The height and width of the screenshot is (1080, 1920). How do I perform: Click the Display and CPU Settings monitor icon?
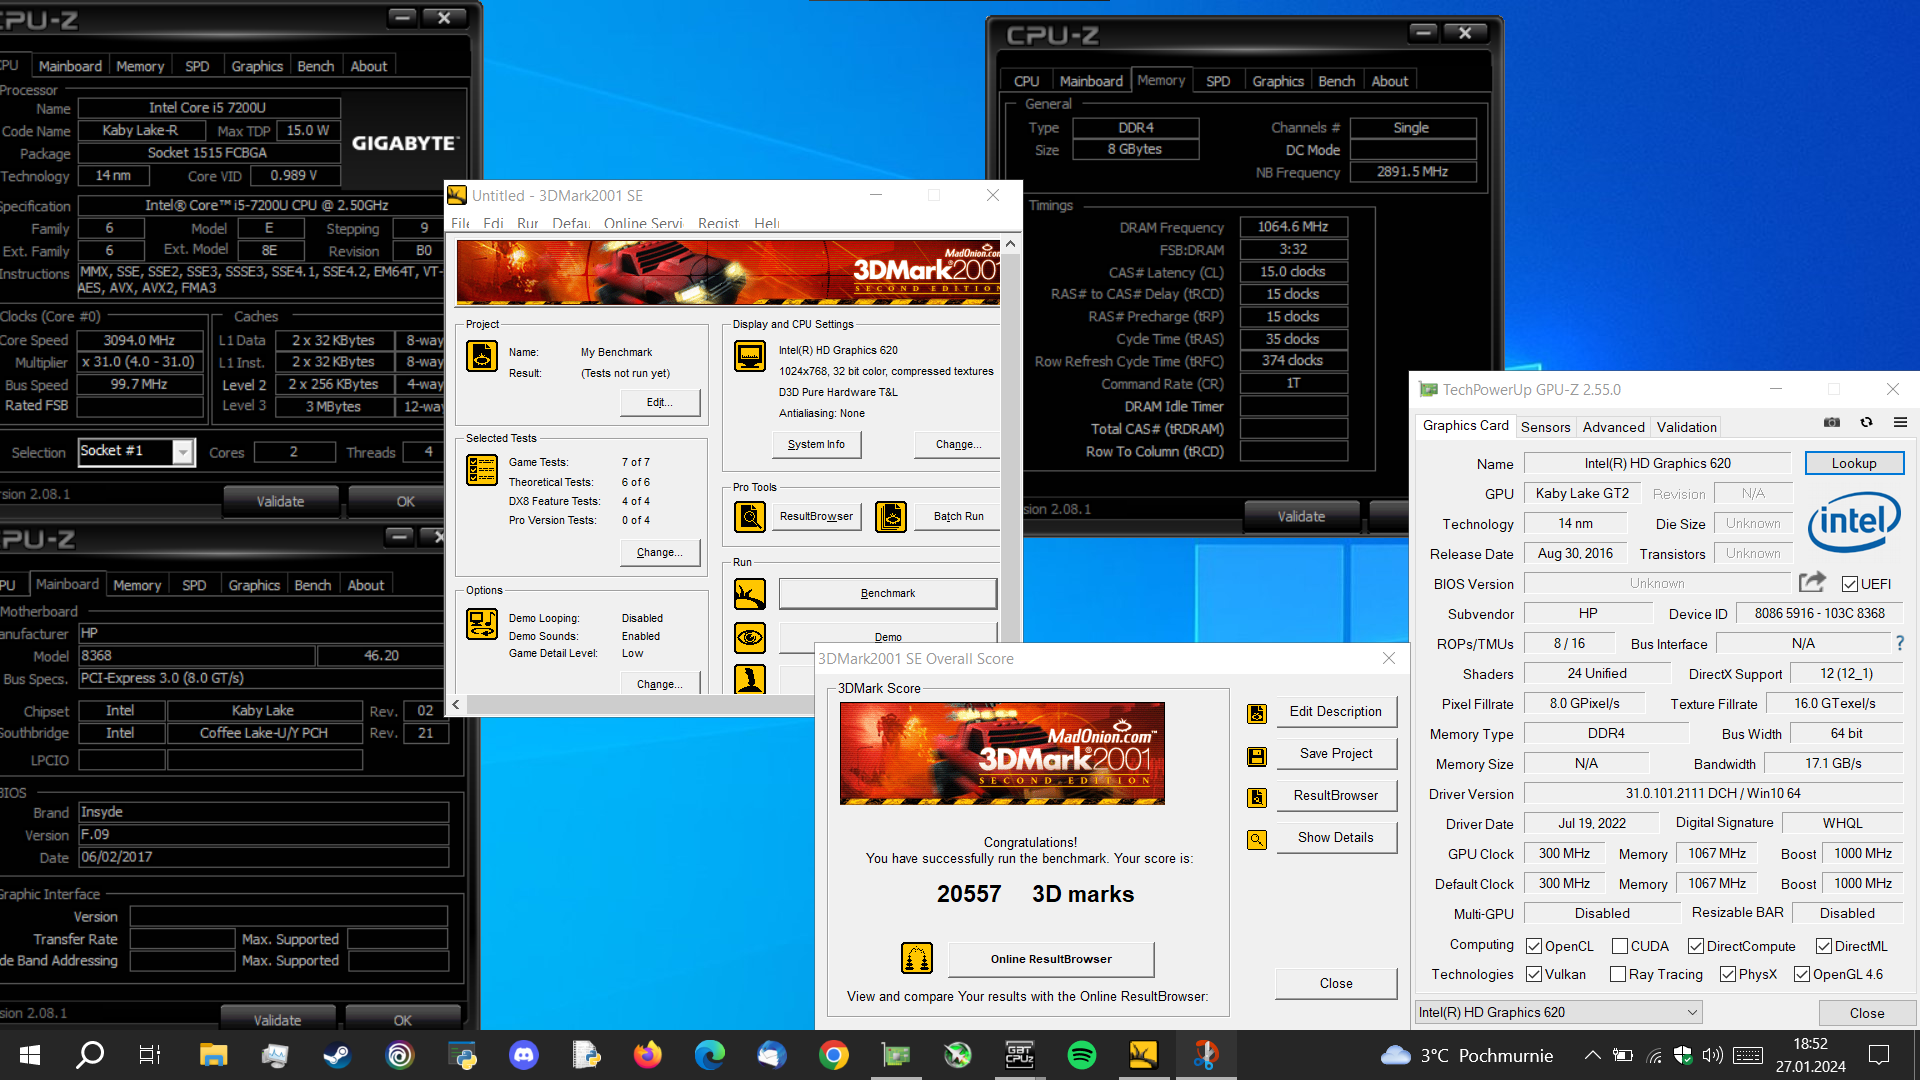click(x=750, y=356)
